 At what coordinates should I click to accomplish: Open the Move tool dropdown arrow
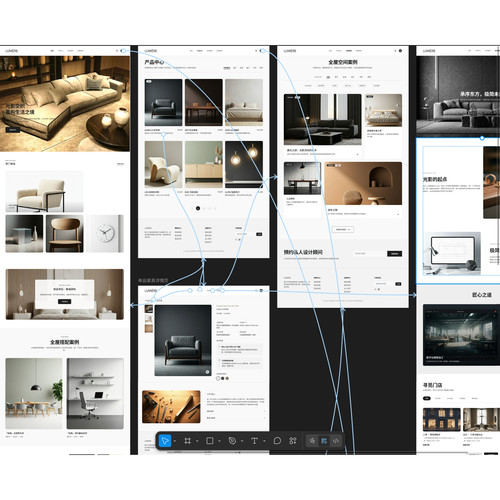click(x=175, y=441)
